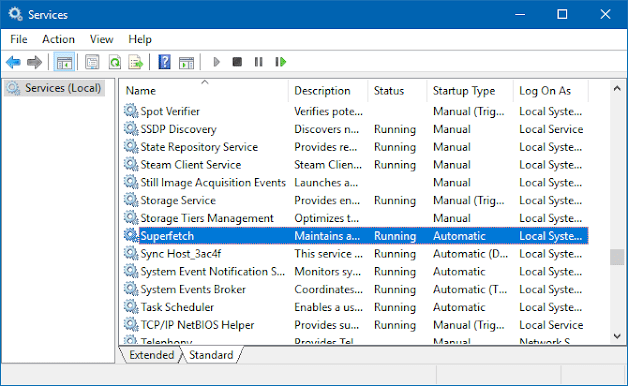628x386 pixels.
Task: Click gear icon beside State Repository Service
Action: 131,147
